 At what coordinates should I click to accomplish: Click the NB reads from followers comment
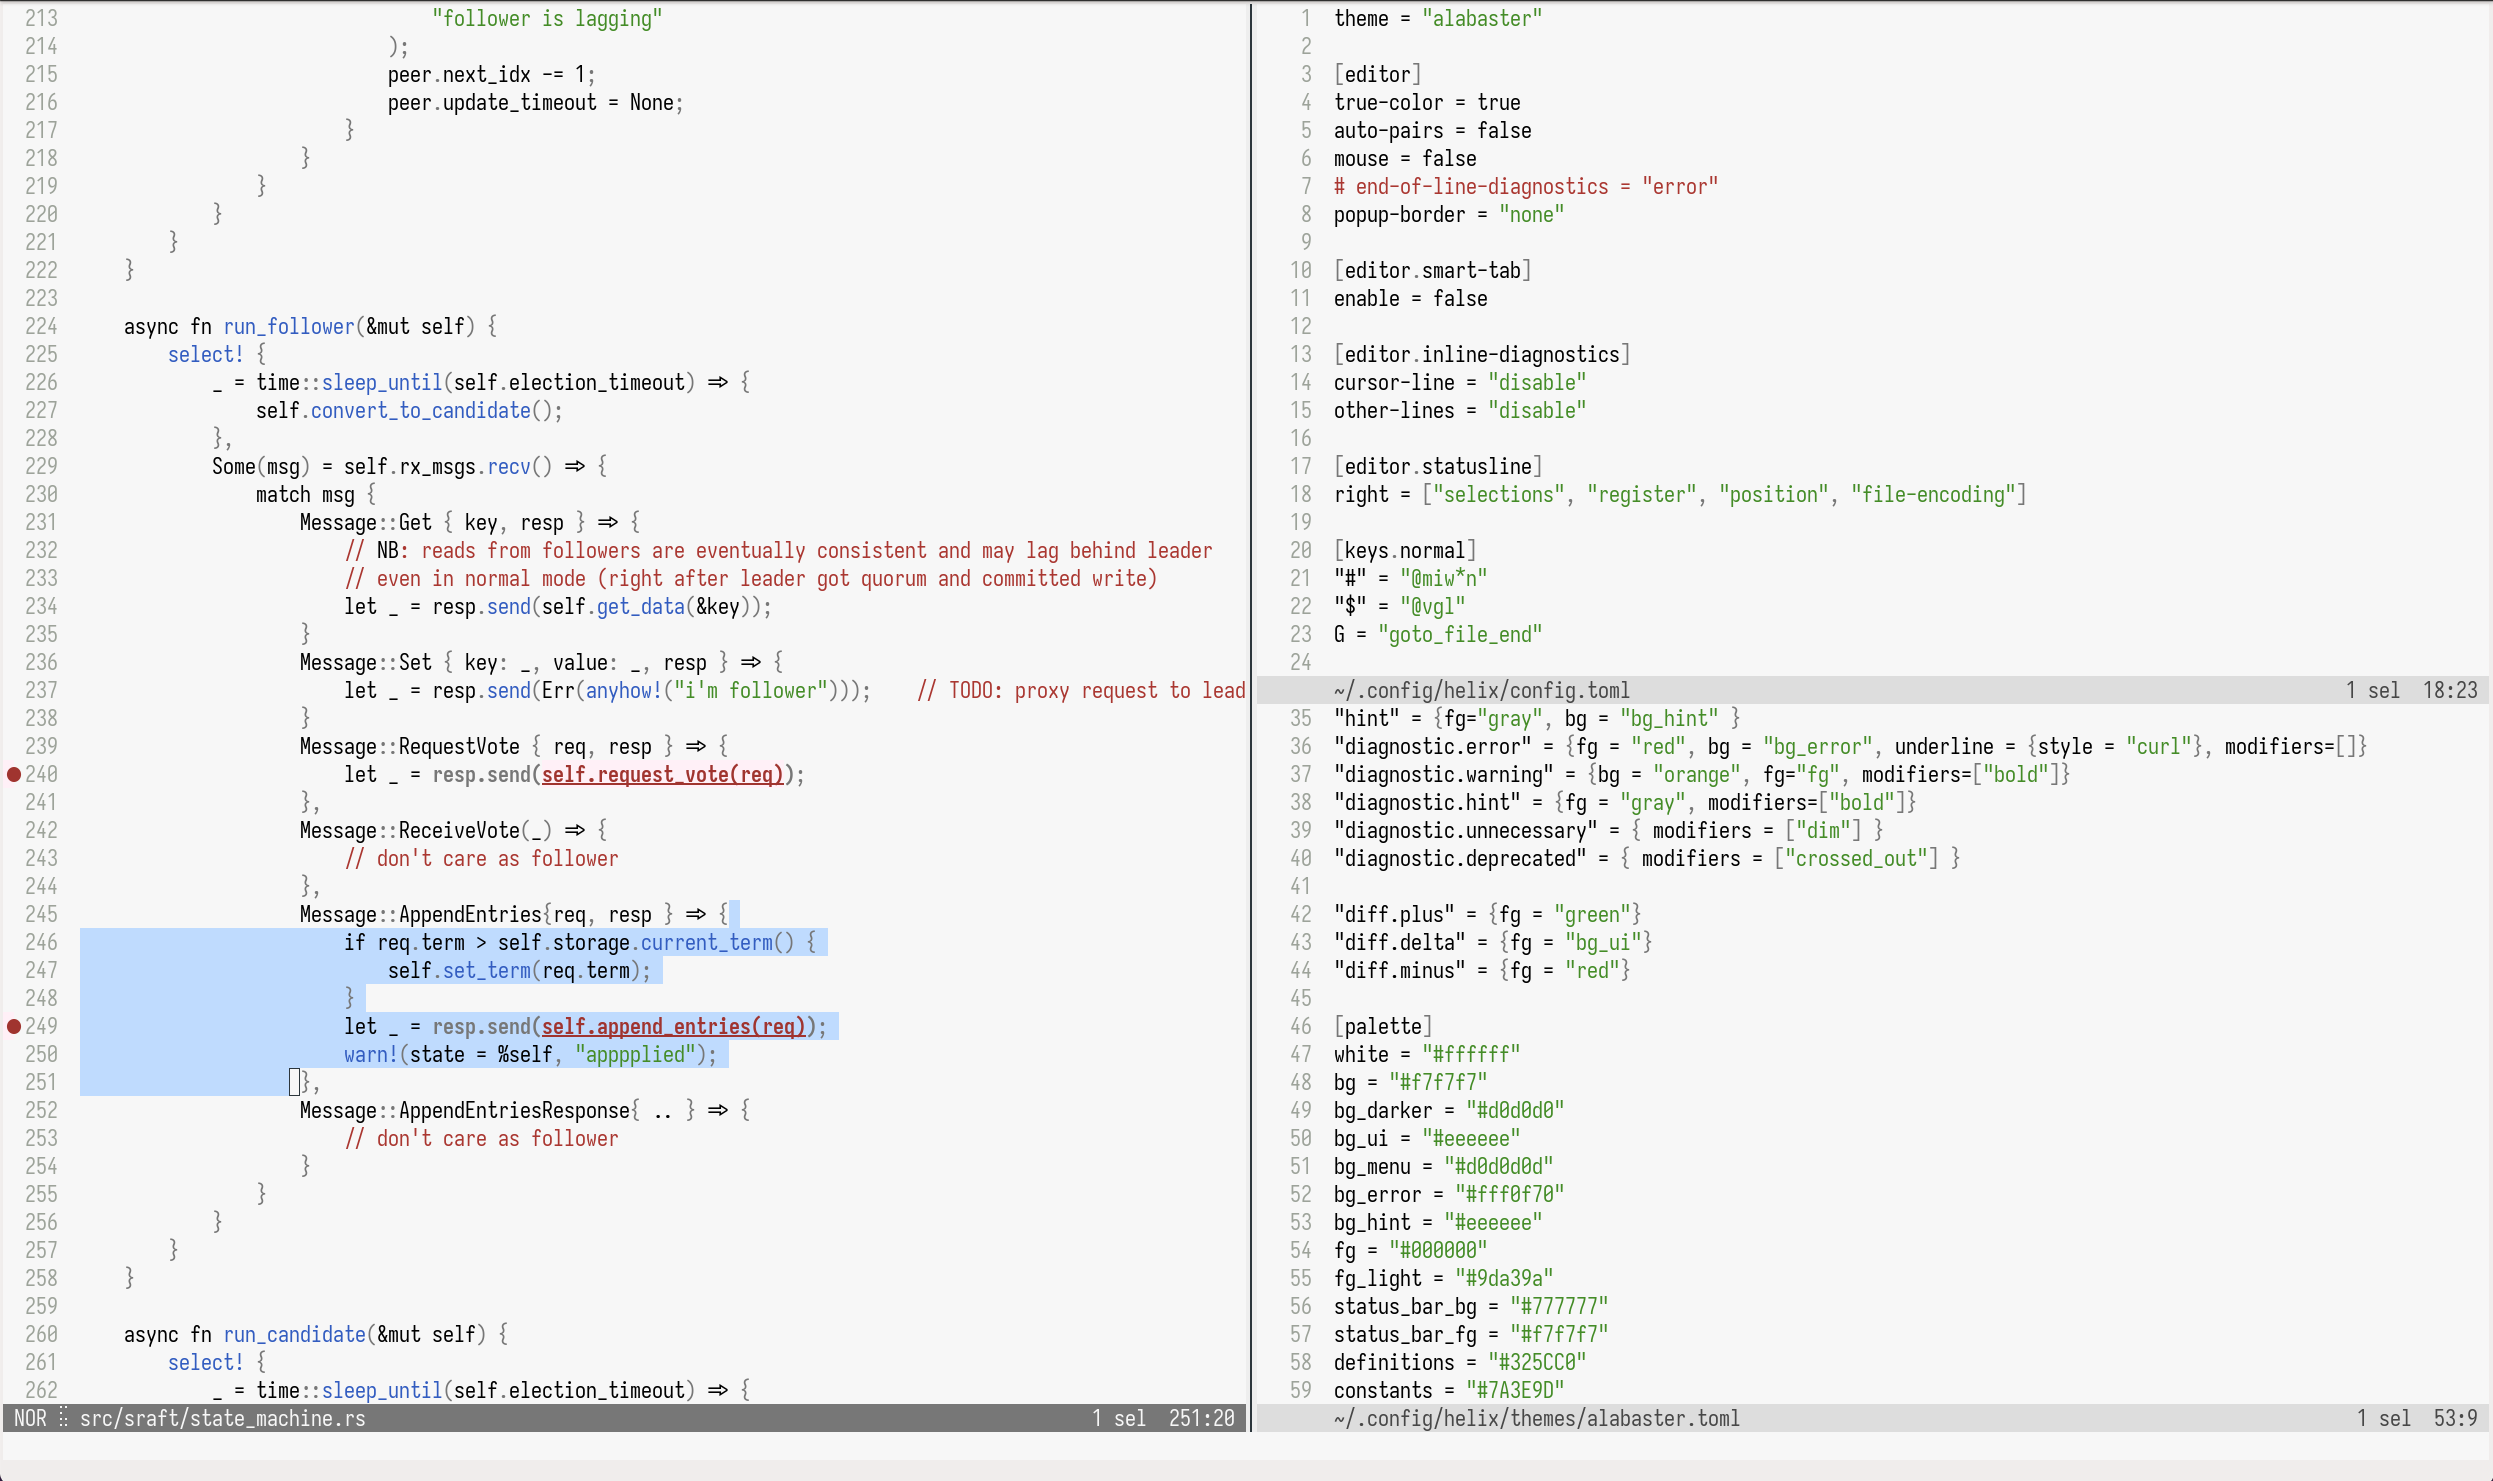pyautogui.click(x=779, y=550)
